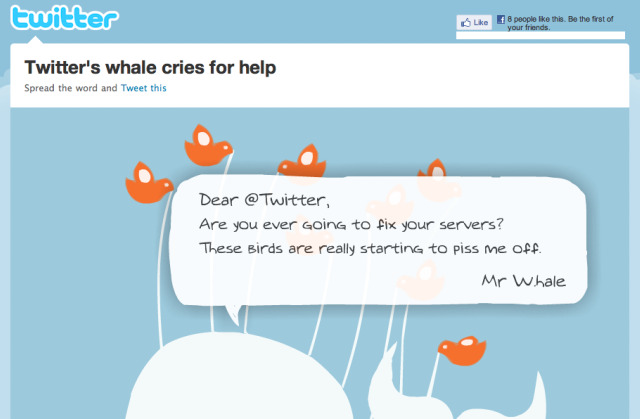Click the text about fixing your servers
640x419 pixels.
point(351,224)
